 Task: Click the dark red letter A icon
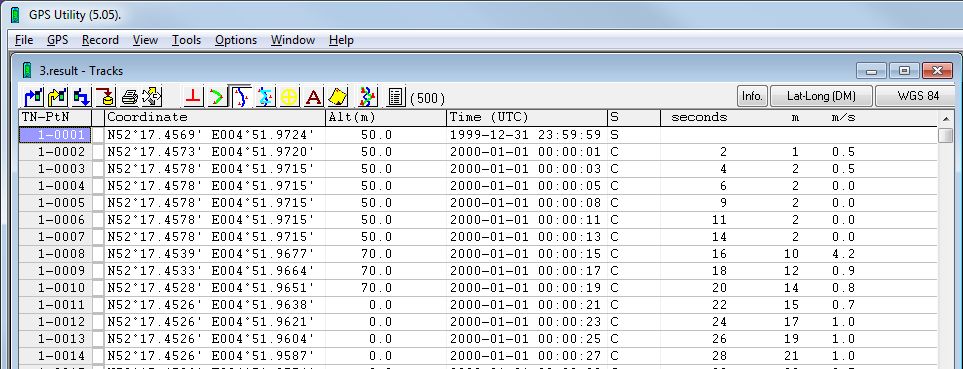[x=313, y=96]
